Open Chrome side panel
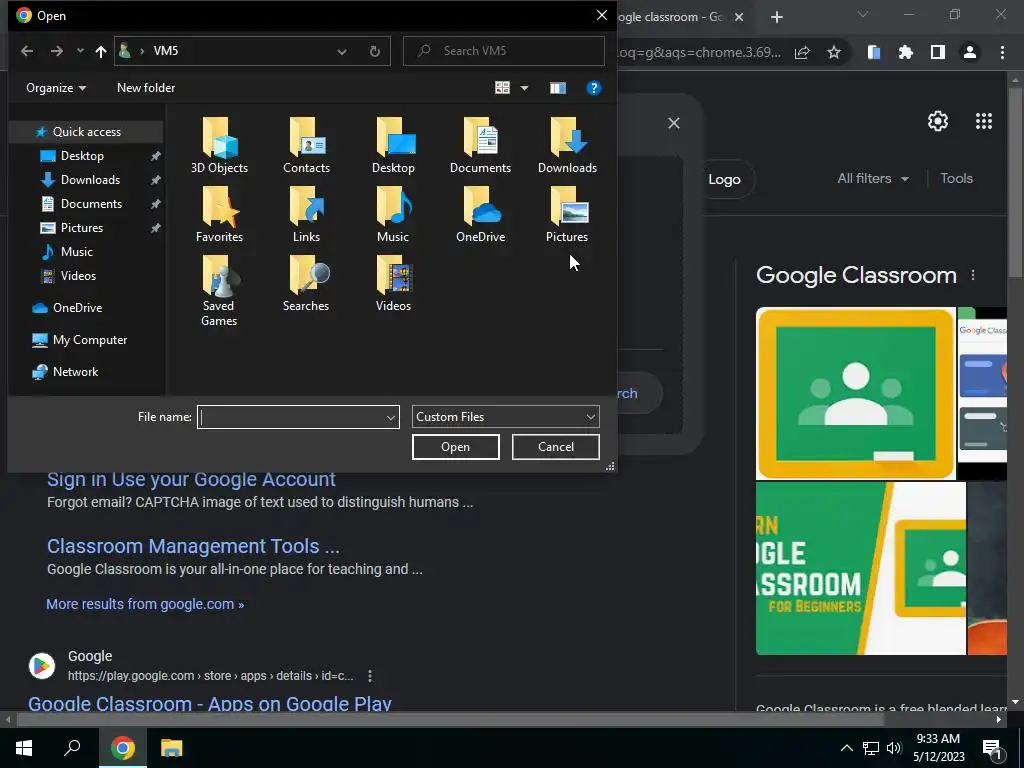The image size is (1024, 768). (938, 52)
